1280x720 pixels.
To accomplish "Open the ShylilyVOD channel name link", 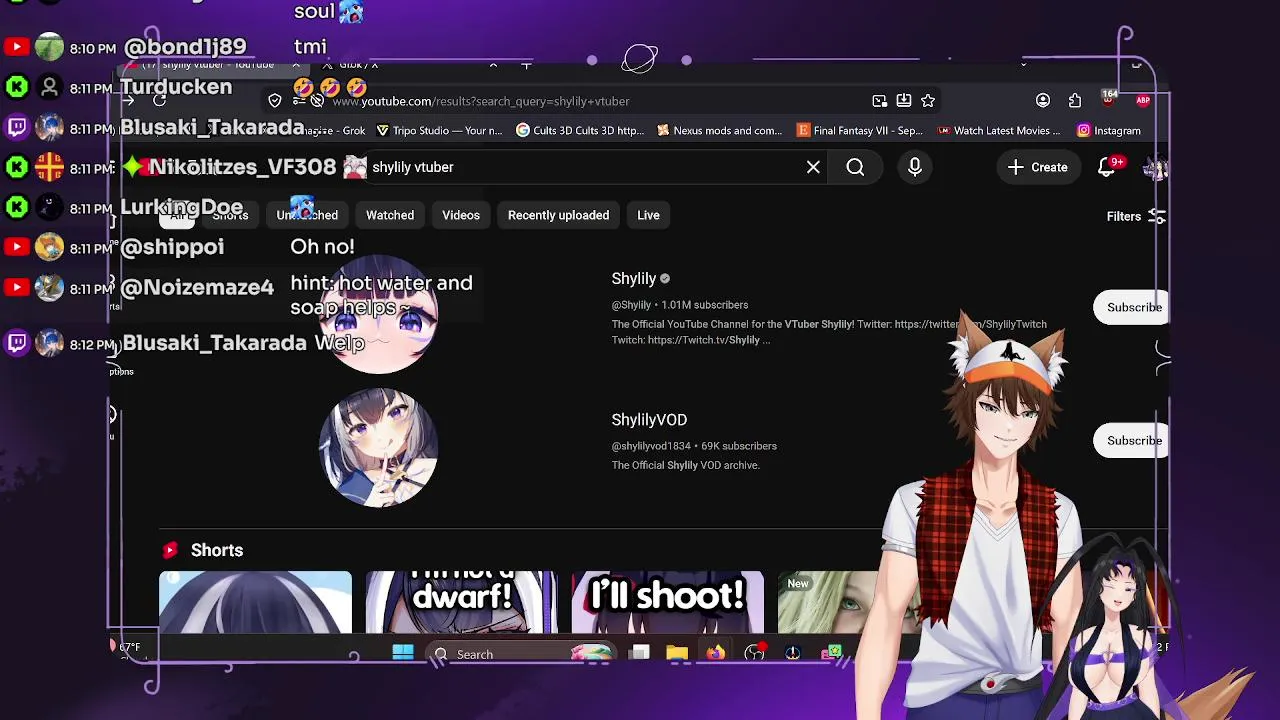I will tap(649, 420).
